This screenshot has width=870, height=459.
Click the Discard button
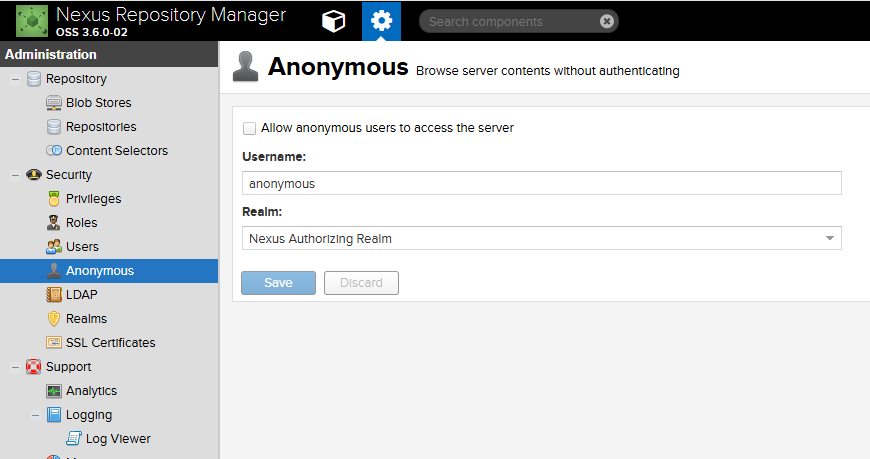coord(361,283)
